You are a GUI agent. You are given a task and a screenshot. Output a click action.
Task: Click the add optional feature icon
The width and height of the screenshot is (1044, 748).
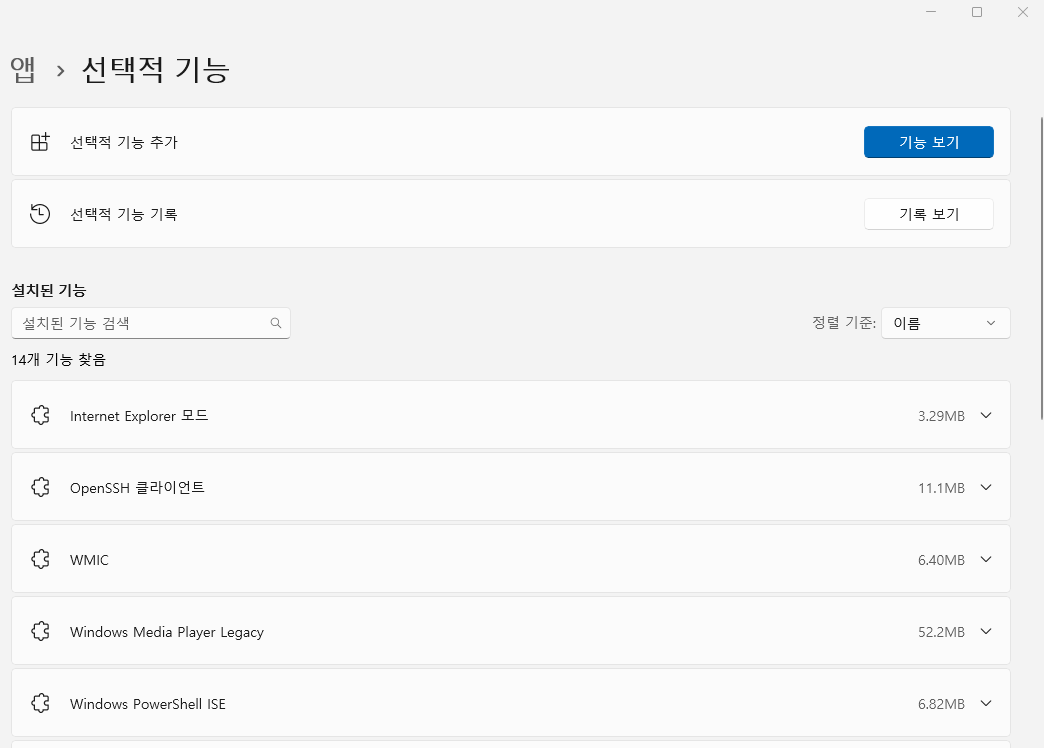pos(40,141)
